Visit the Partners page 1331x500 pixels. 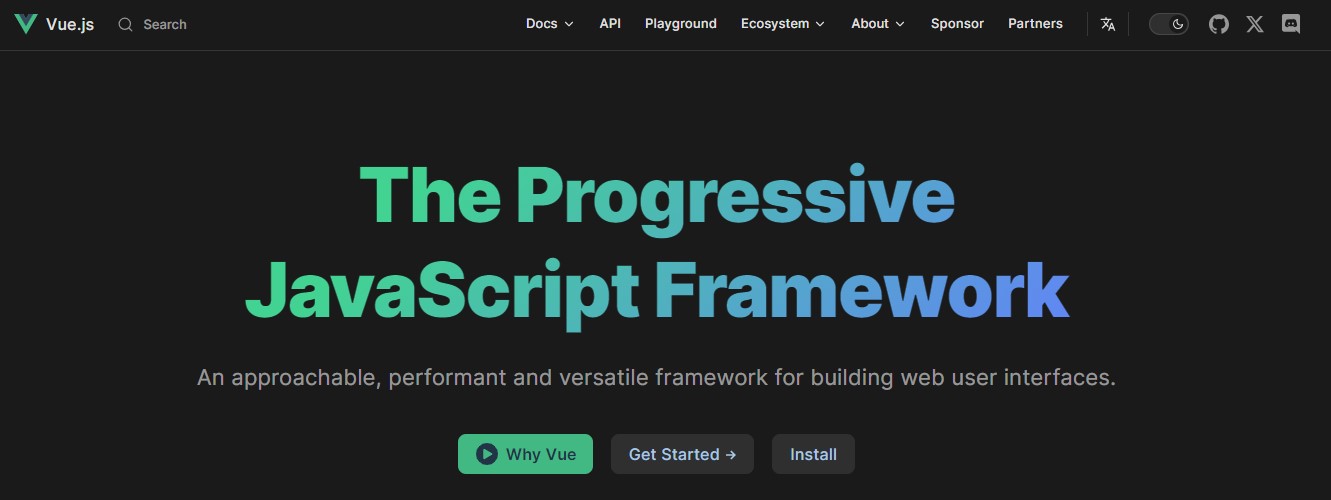tap(1035, 24)
